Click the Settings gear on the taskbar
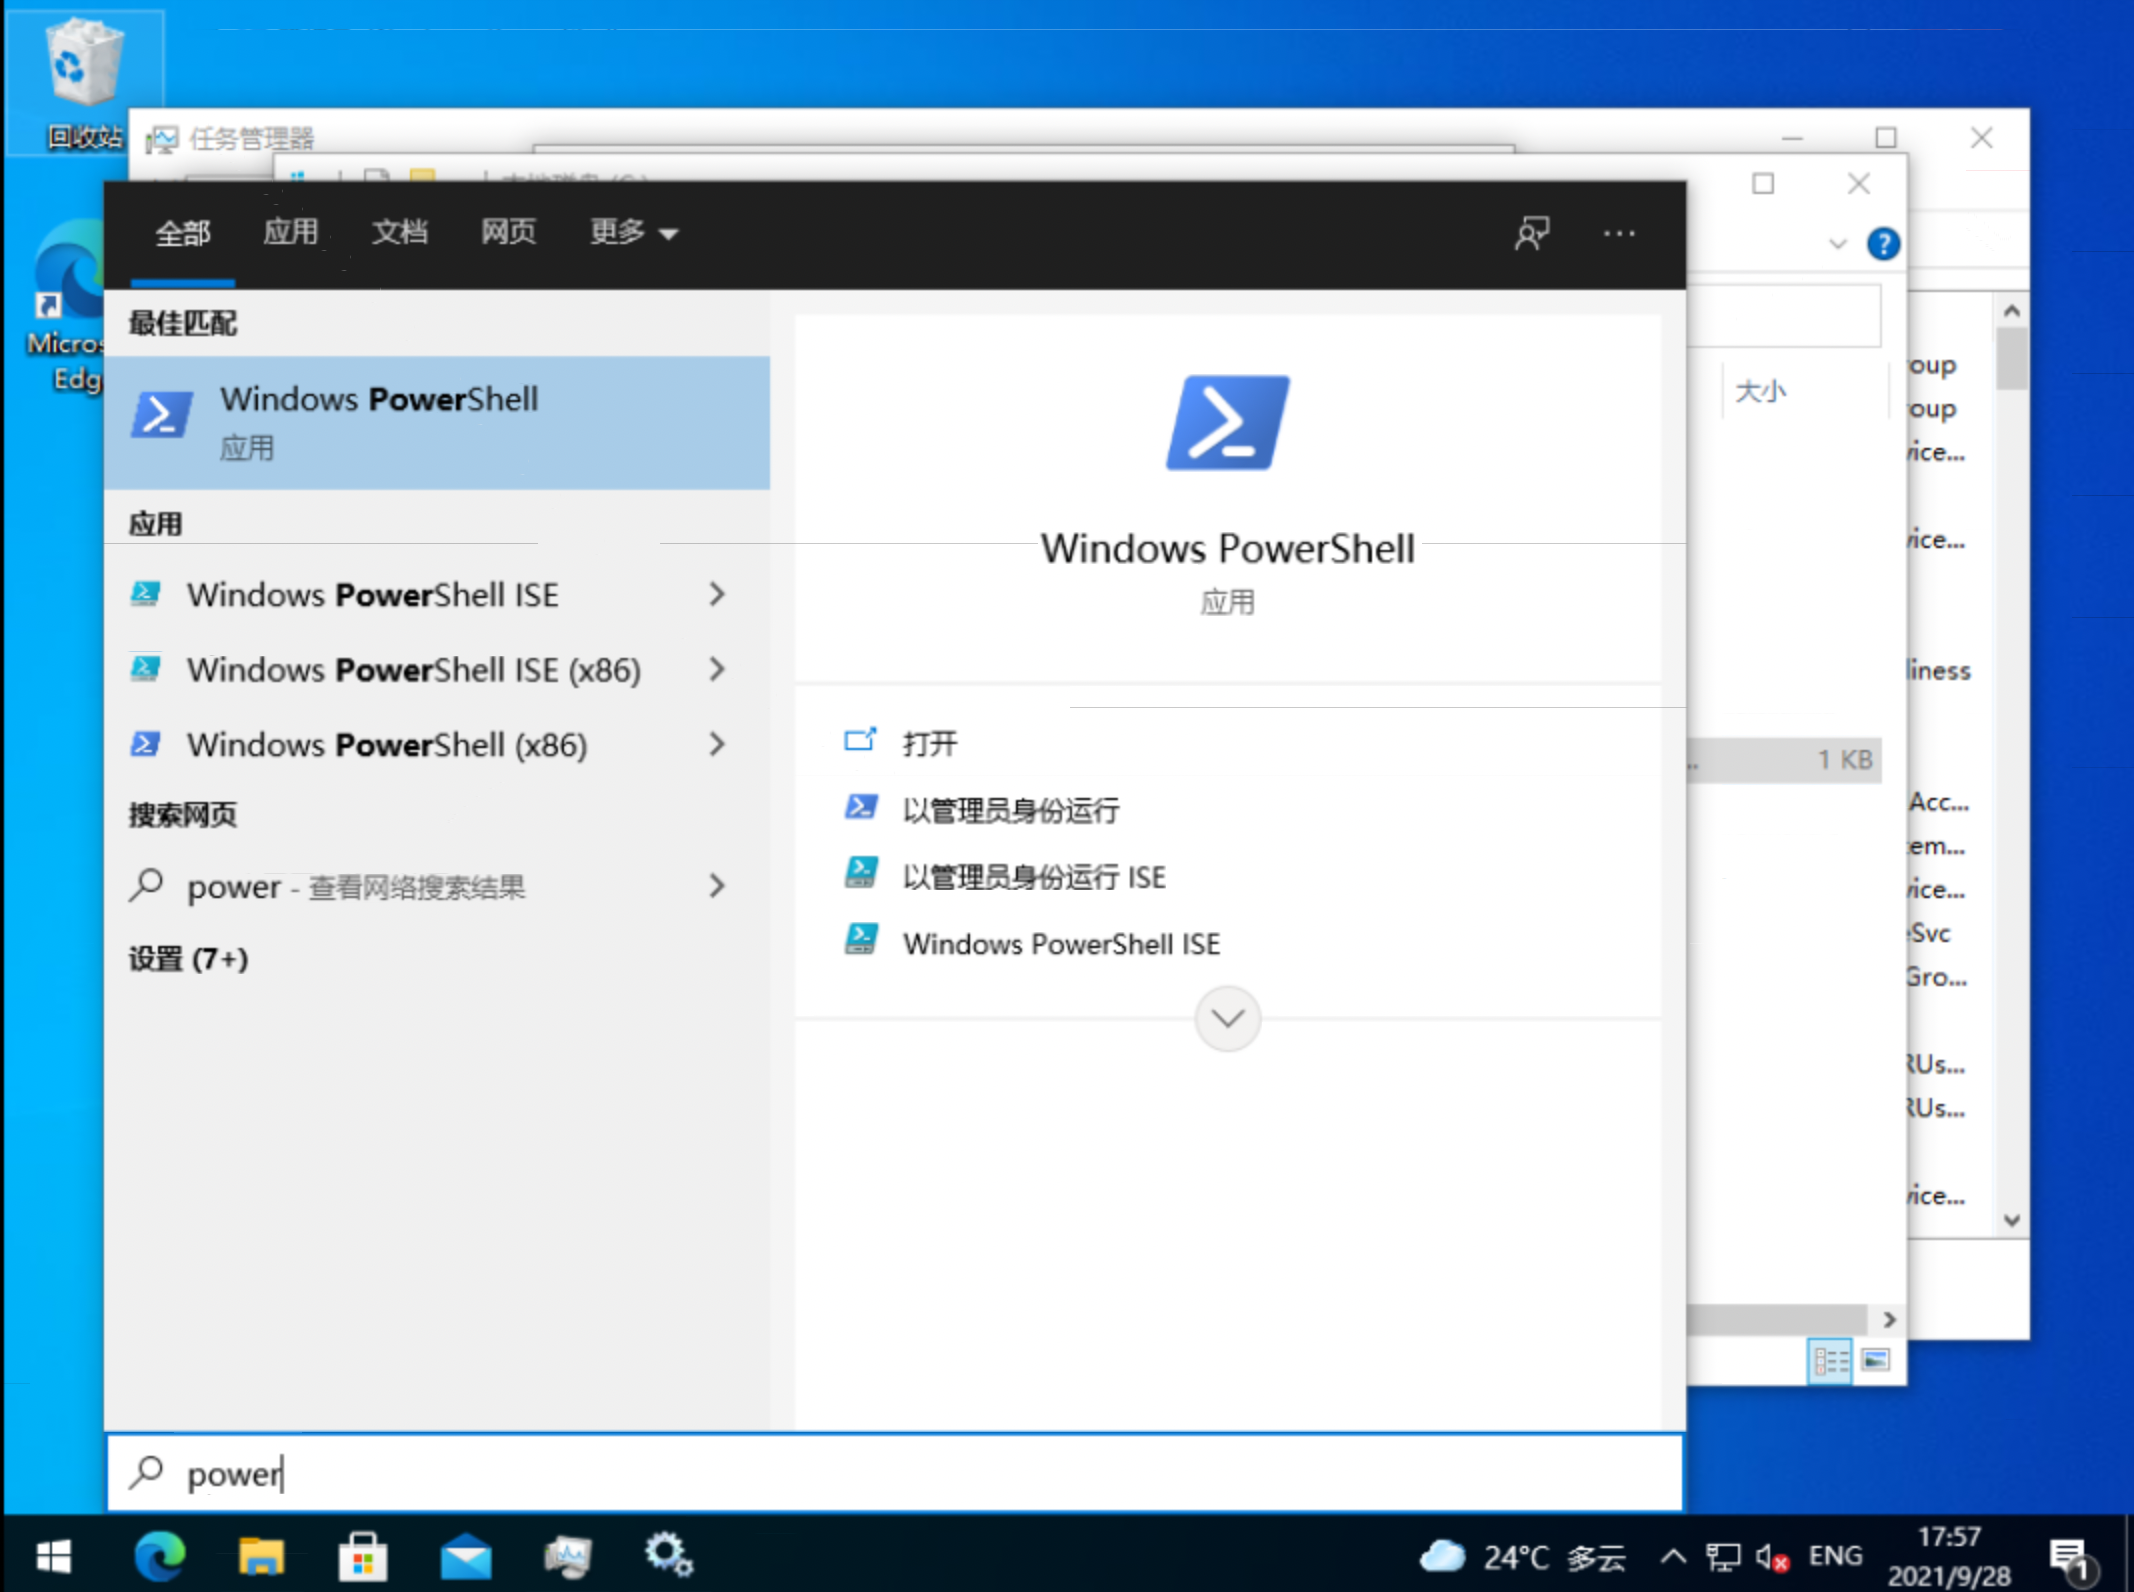The width and height of the screenshot is (2134, 1592). click(x=668, y=1556)
